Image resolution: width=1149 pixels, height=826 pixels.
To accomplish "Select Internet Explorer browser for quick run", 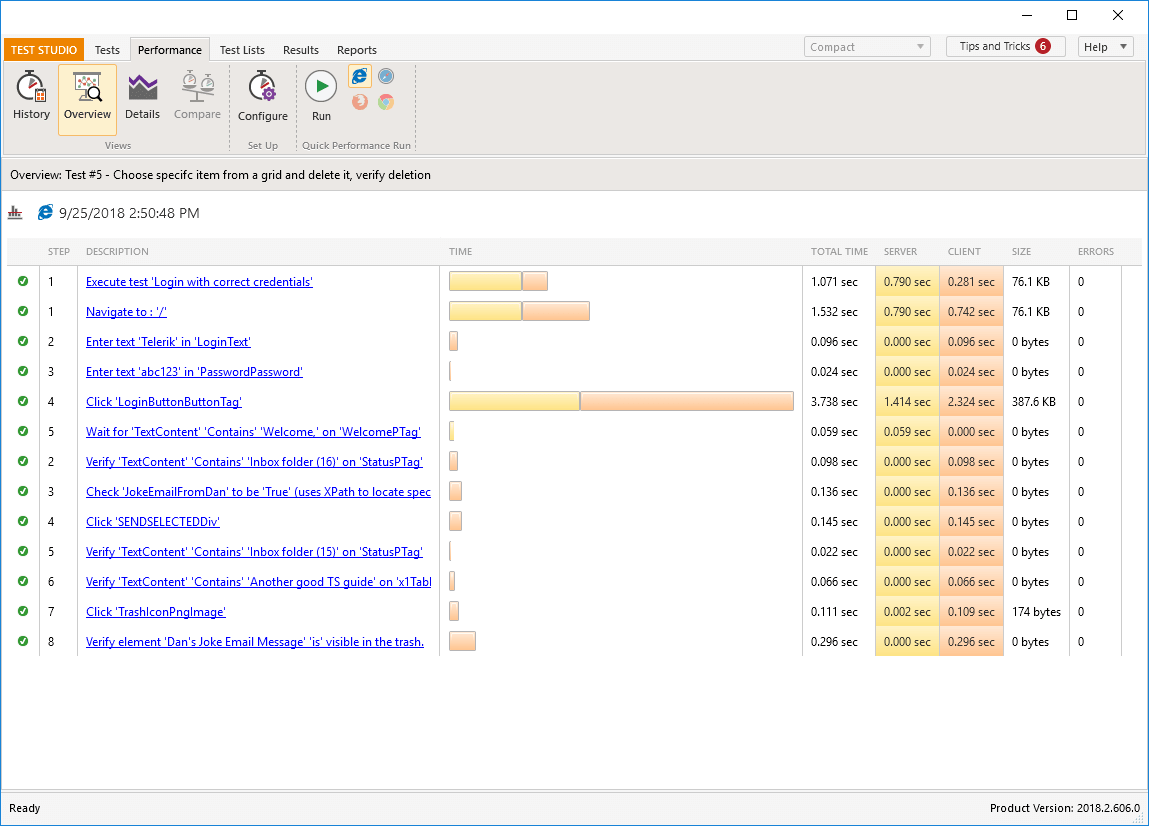I will (x=359, y=77).
